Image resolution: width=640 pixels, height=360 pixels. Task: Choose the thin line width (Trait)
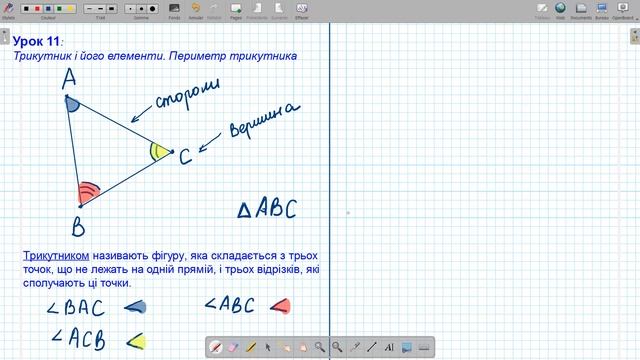90,9
